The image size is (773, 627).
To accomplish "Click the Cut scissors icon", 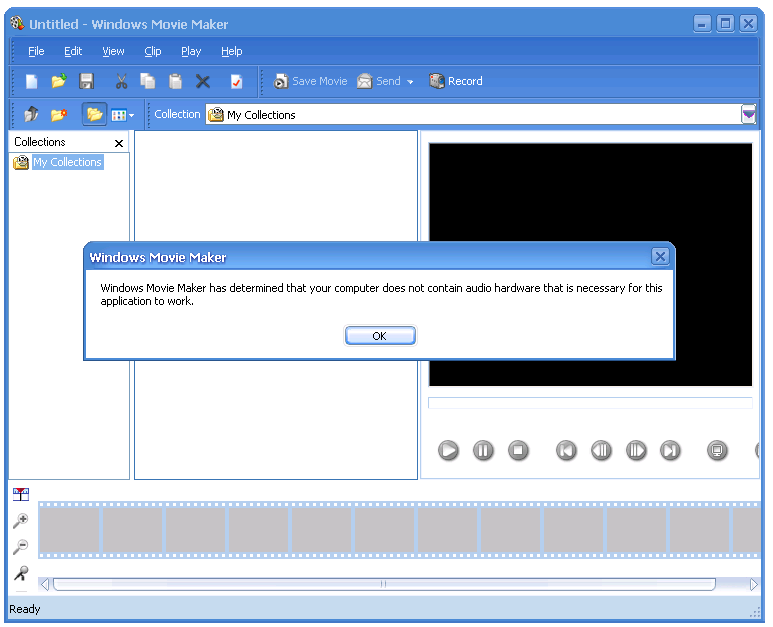I will (x=121, y=81).
